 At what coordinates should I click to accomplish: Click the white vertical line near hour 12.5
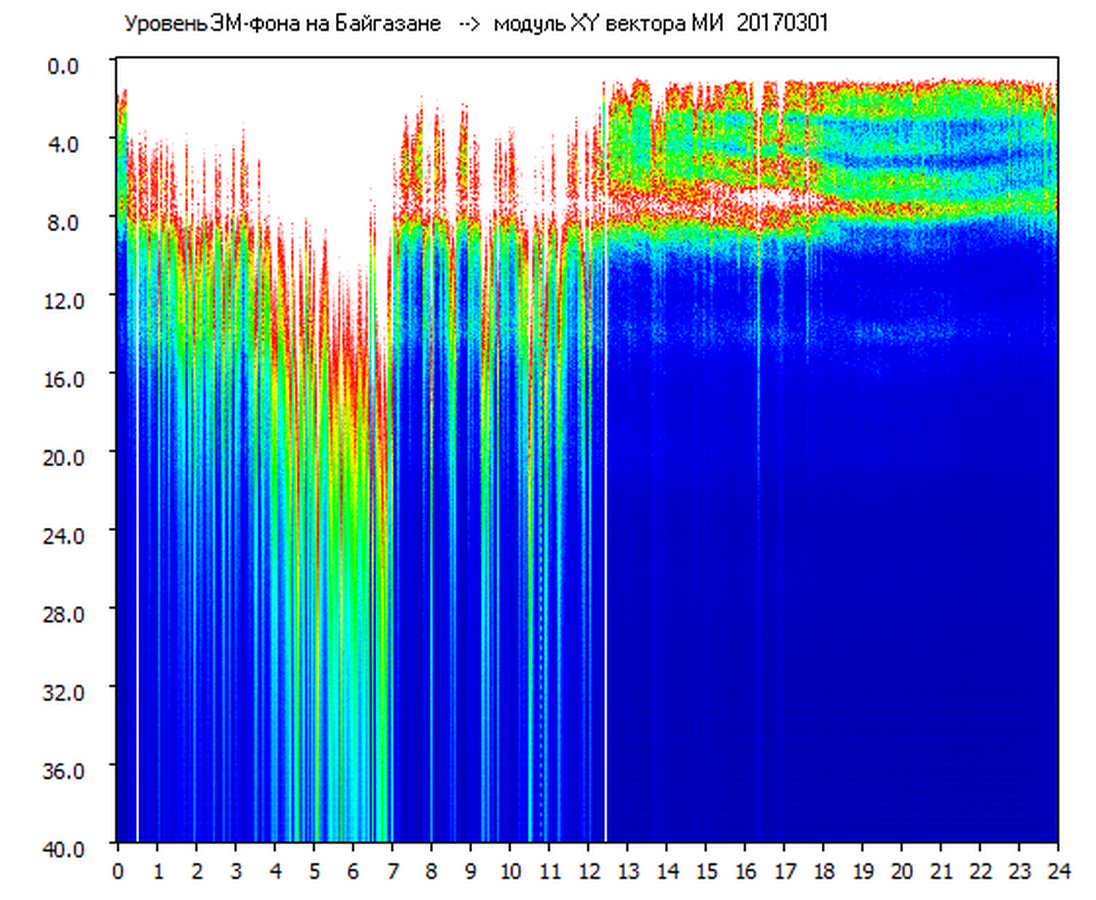click(x=606, y=500)
